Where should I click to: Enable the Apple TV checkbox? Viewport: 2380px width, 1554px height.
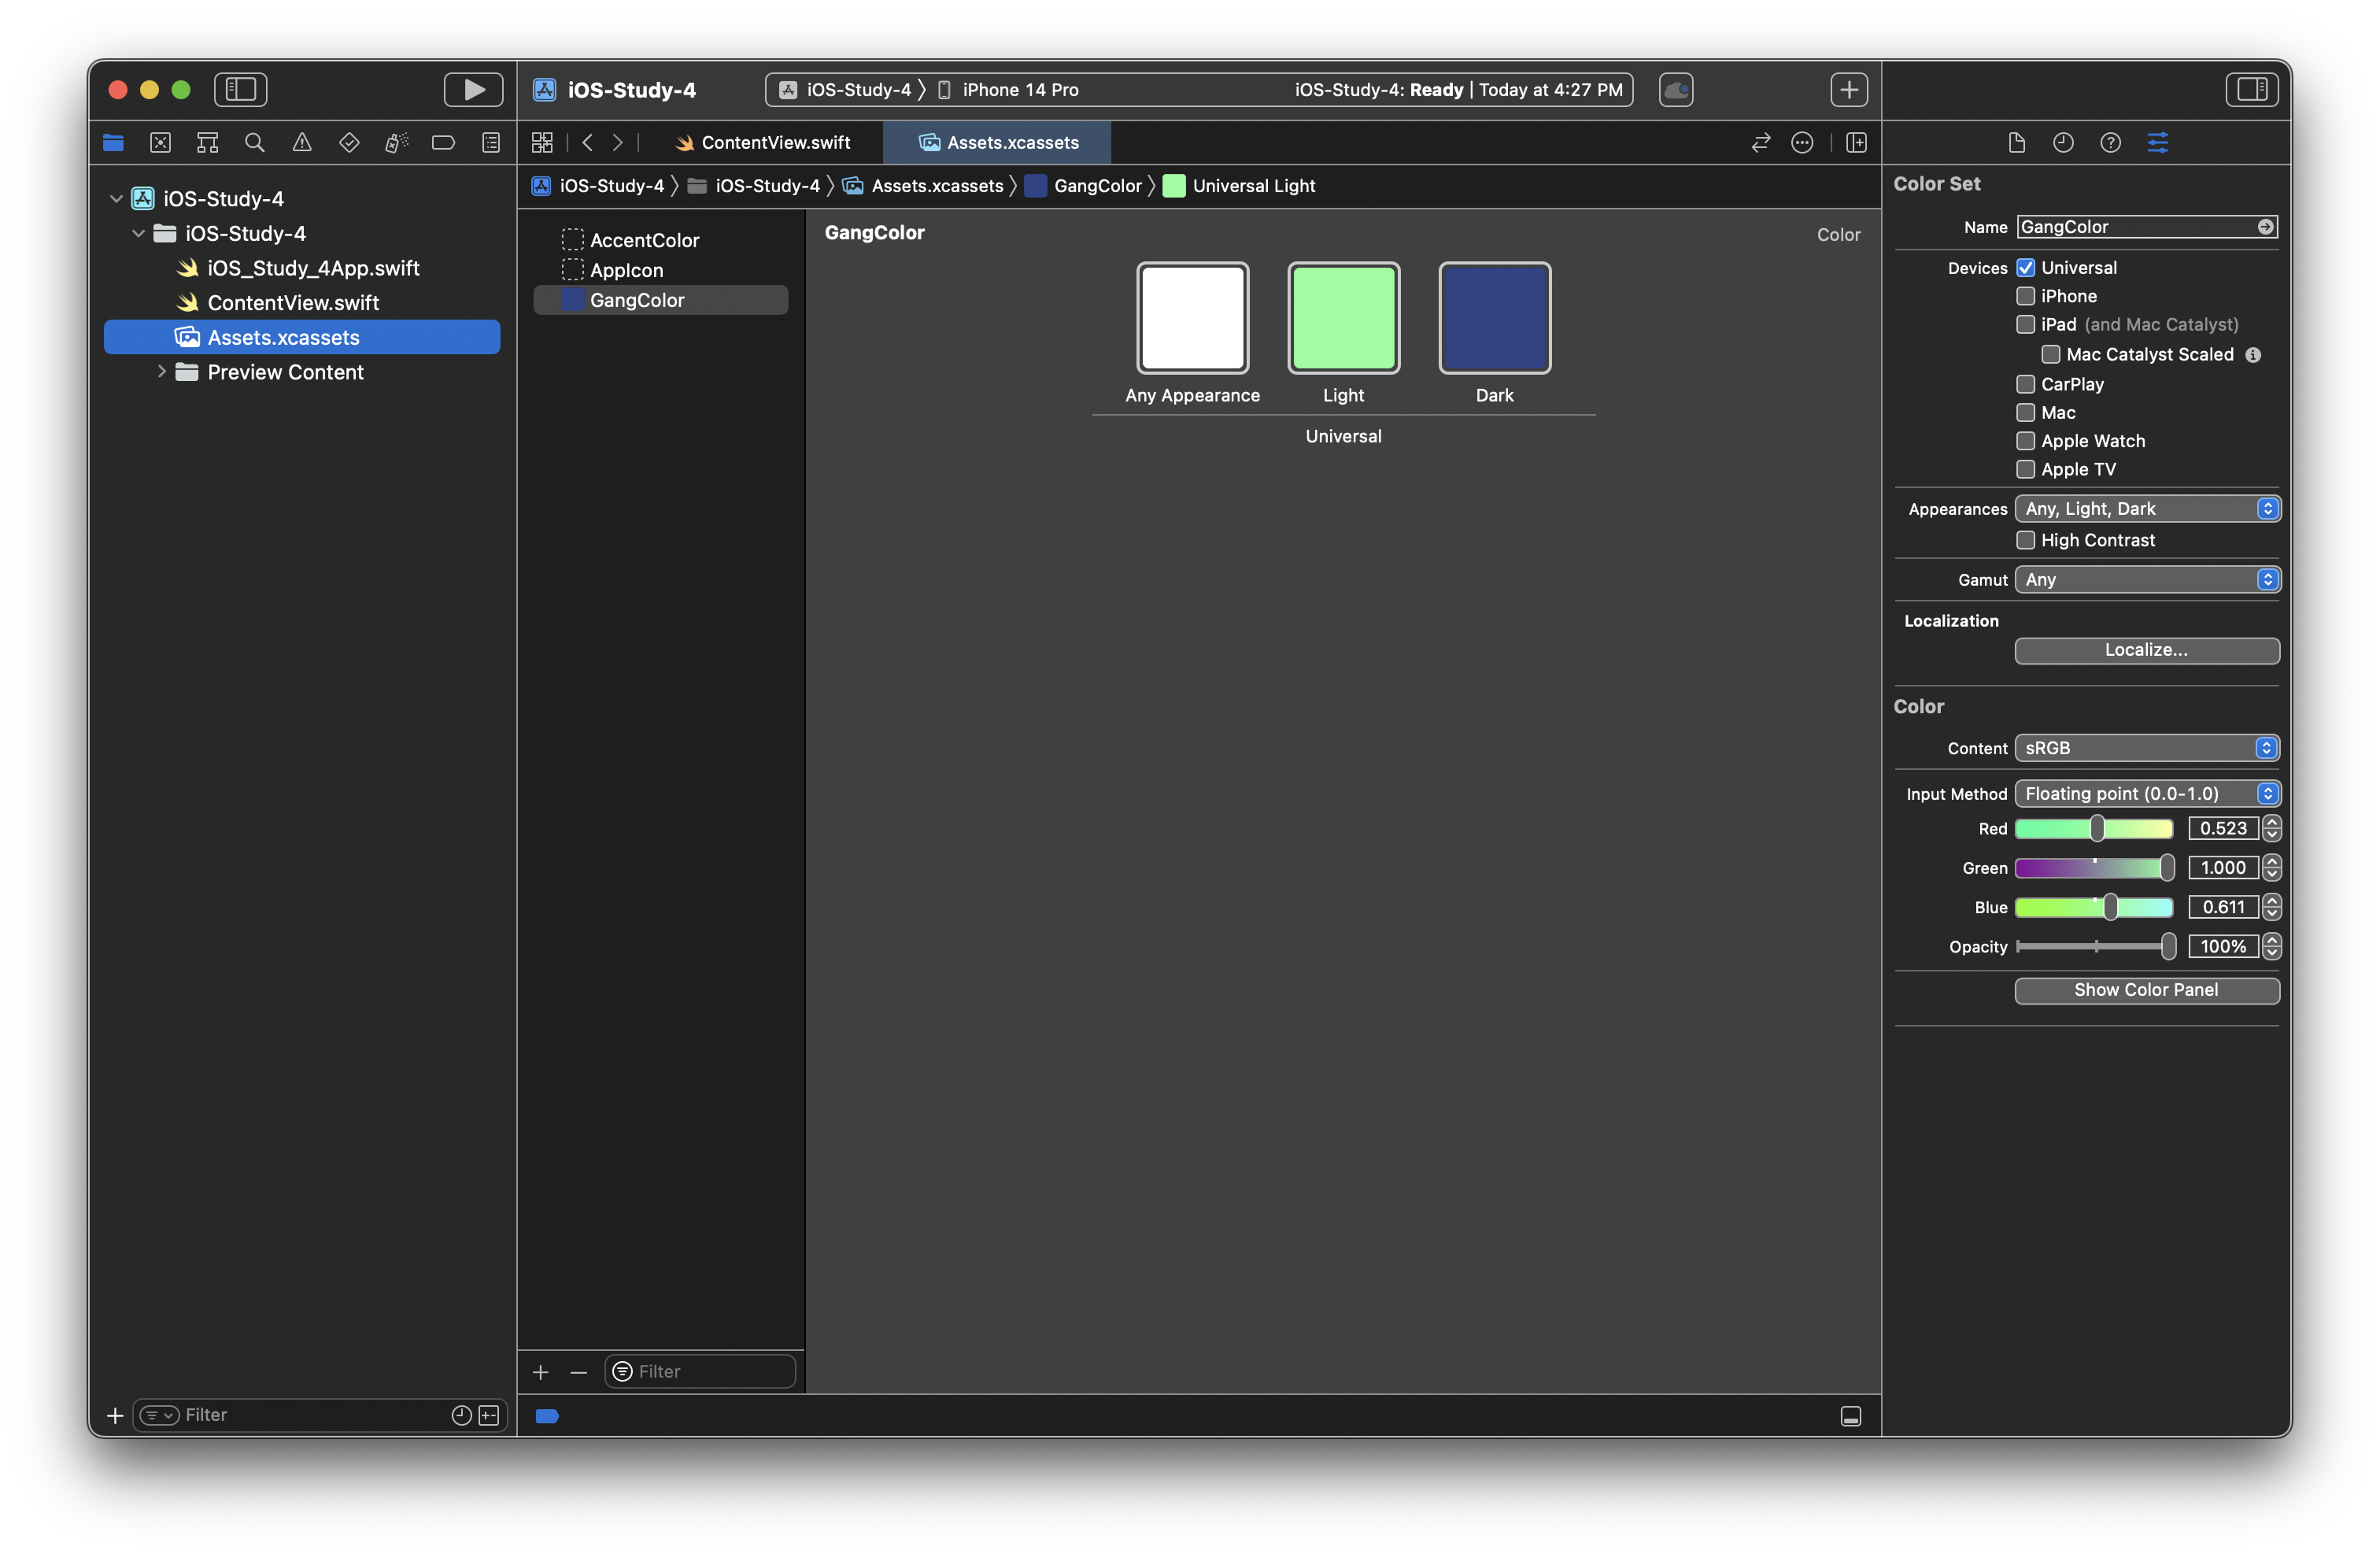pyautogui.click(x=2025, y=469)
